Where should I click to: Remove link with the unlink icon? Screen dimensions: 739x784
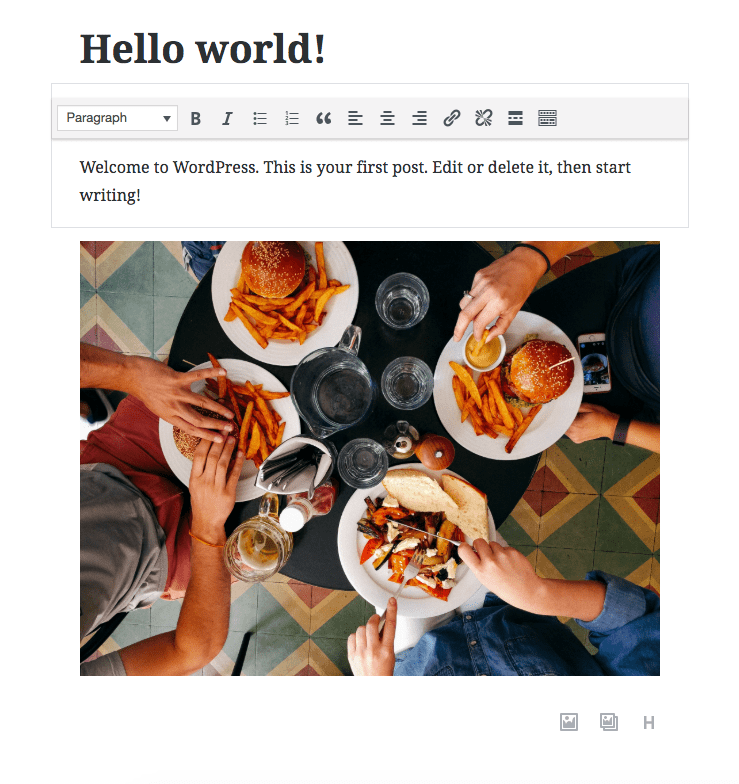[484, 118]
